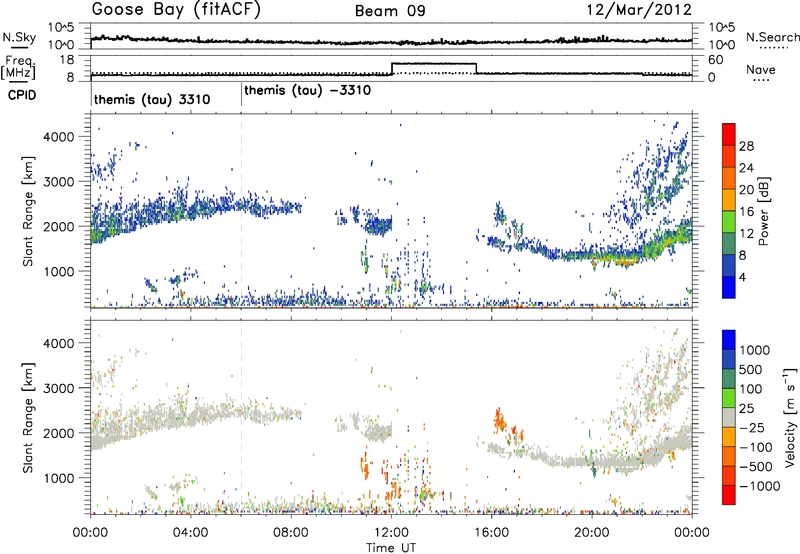Viewport: 800px width, 554px height.
Task: Click the '12' Power color bar label
Action: coord(746,233)
